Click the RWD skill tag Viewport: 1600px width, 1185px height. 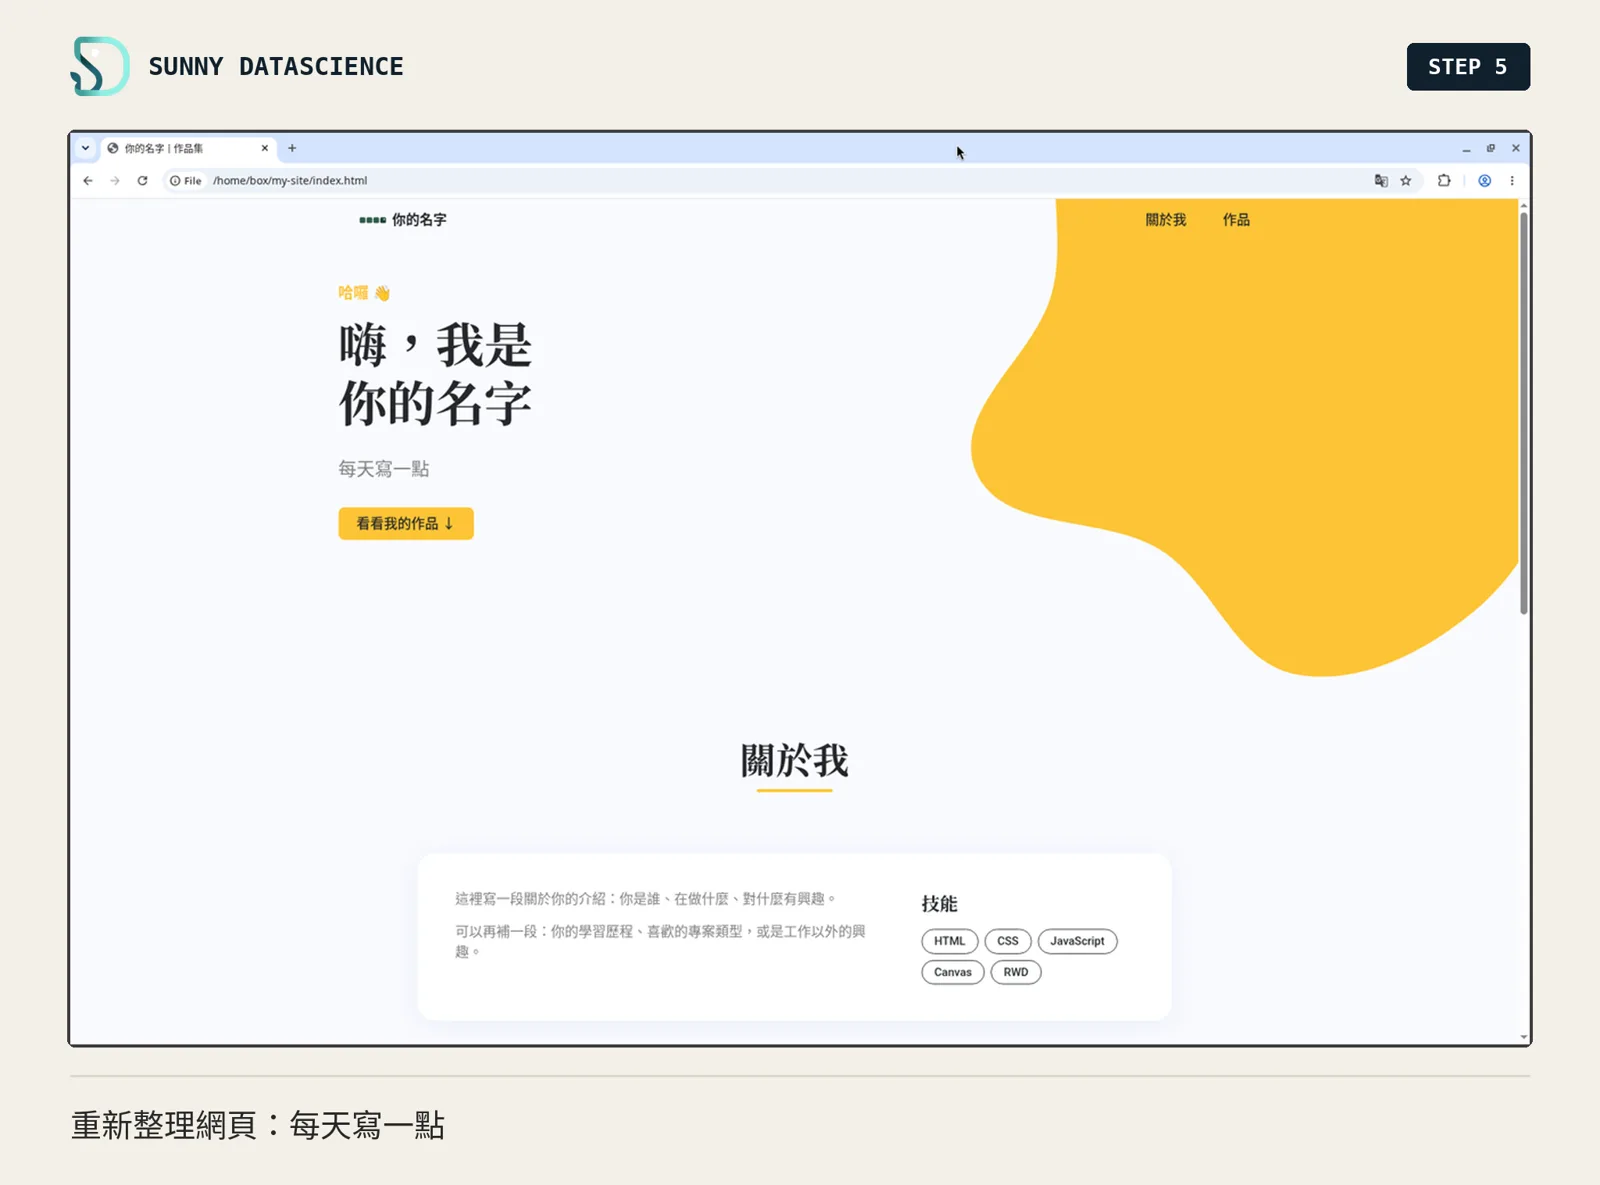(1016, 972)
